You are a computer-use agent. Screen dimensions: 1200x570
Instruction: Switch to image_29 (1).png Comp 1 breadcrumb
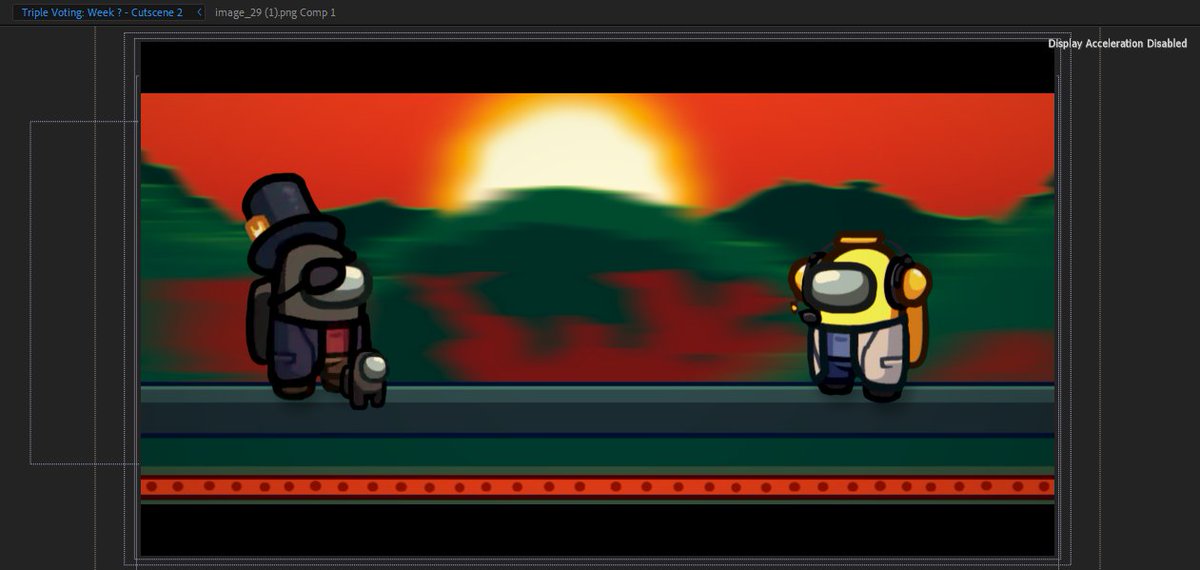click(x=275, y=12)
